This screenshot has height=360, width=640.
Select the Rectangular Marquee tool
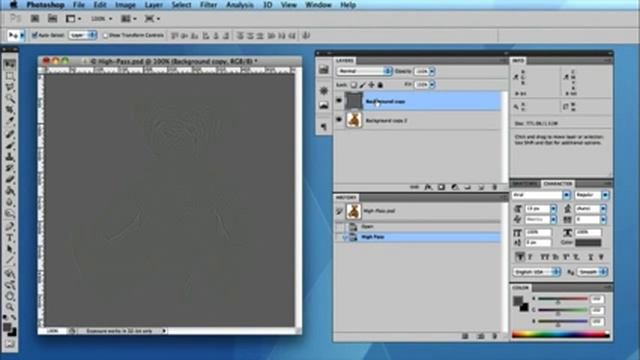pyautogui.click(x=10, y=76)
